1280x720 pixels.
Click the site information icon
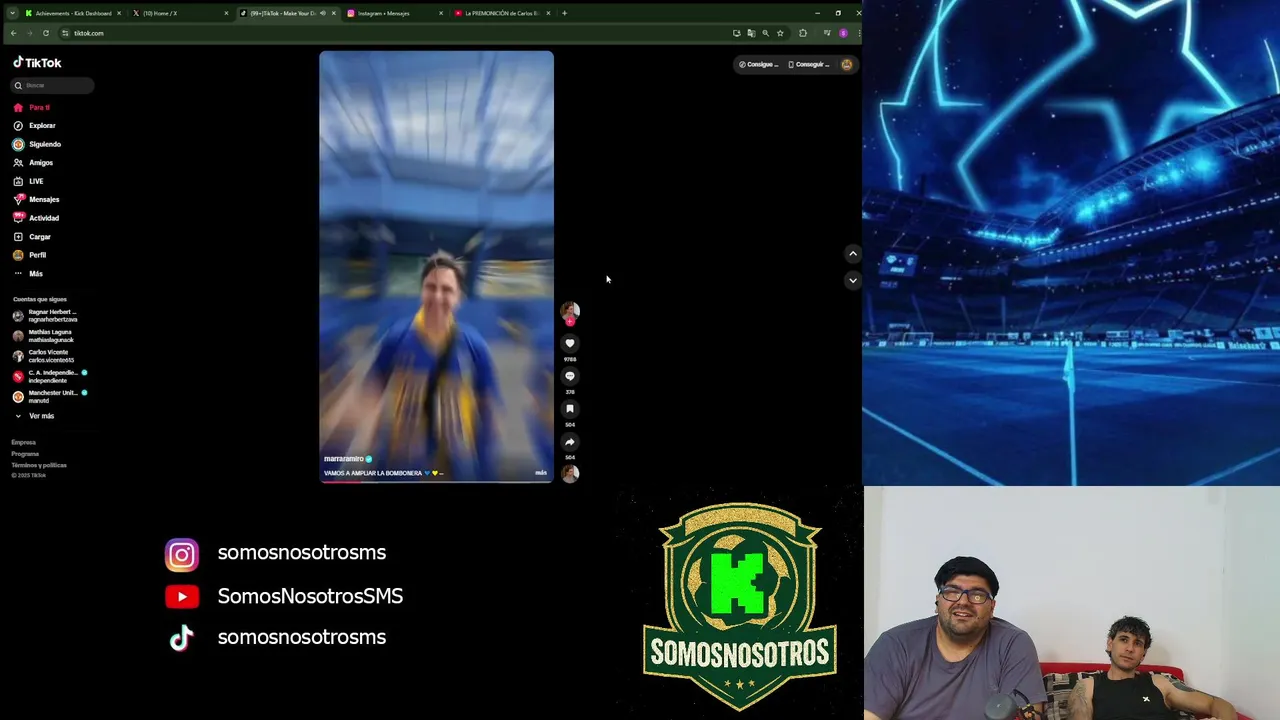click(x=65, y=33)
